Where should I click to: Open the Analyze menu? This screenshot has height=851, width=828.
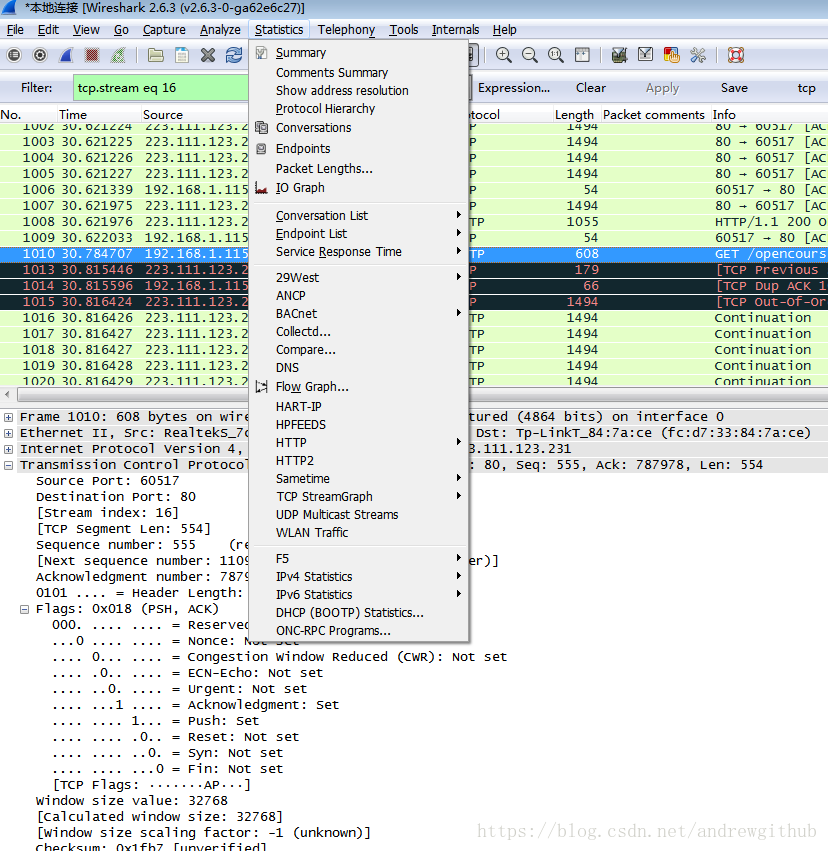click(220, 30)
